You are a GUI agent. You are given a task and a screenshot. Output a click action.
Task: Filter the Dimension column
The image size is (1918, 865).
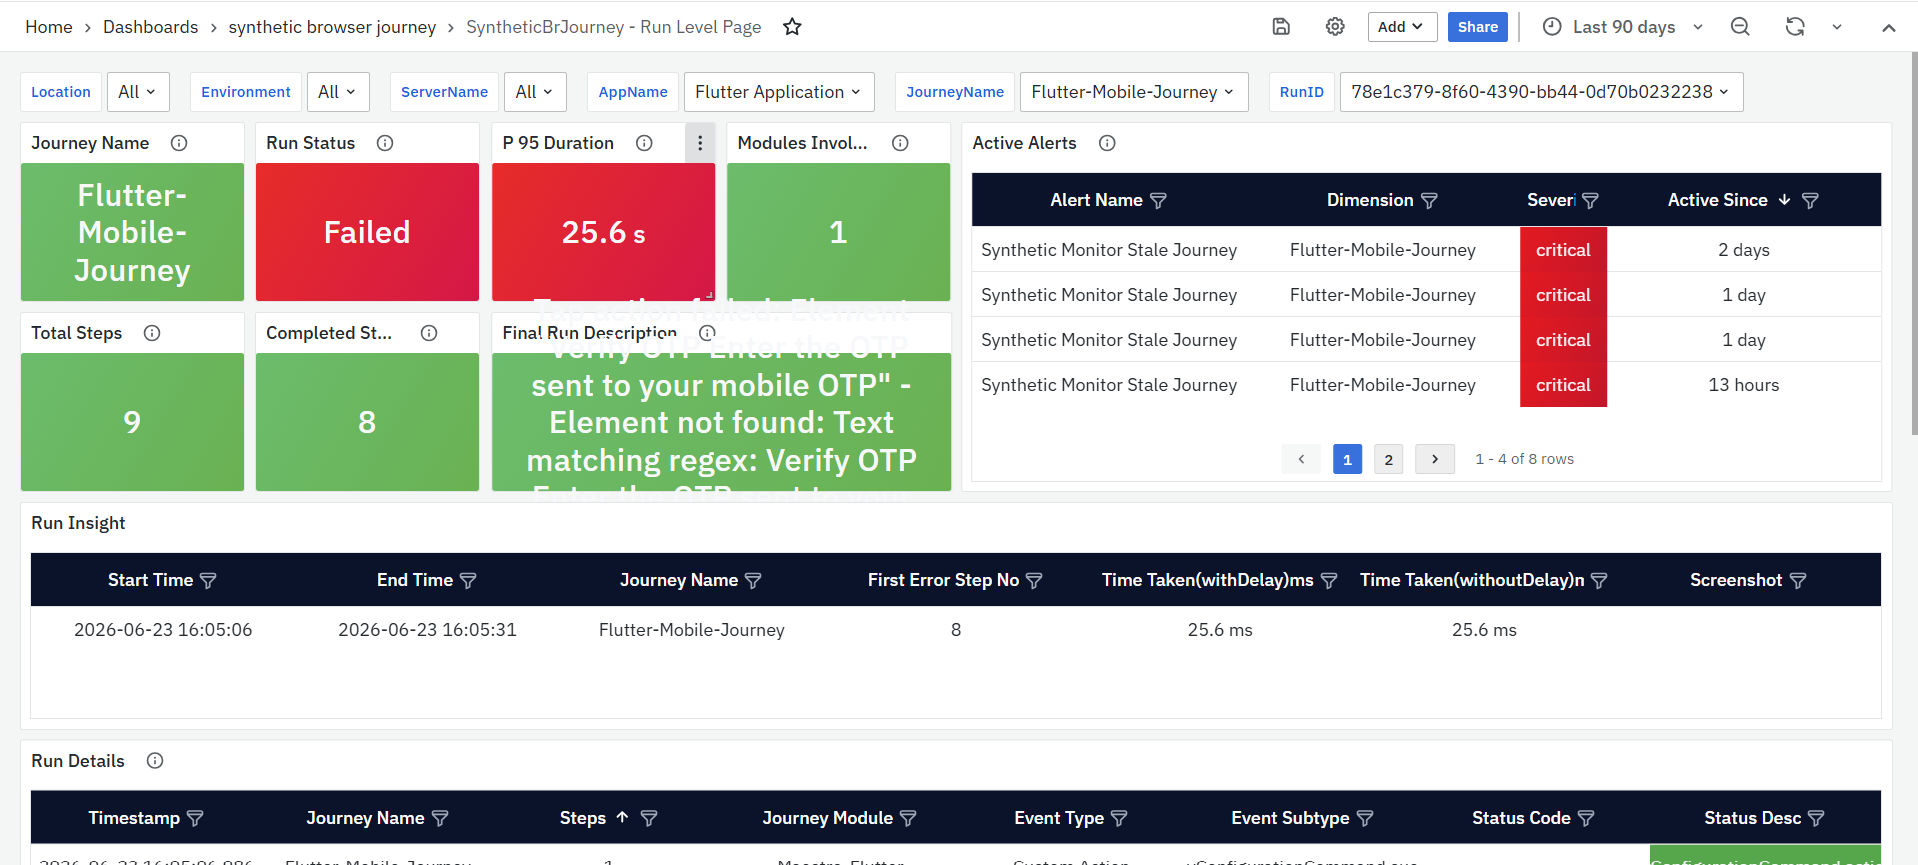pyautogui.click(x=1429, y=201)
